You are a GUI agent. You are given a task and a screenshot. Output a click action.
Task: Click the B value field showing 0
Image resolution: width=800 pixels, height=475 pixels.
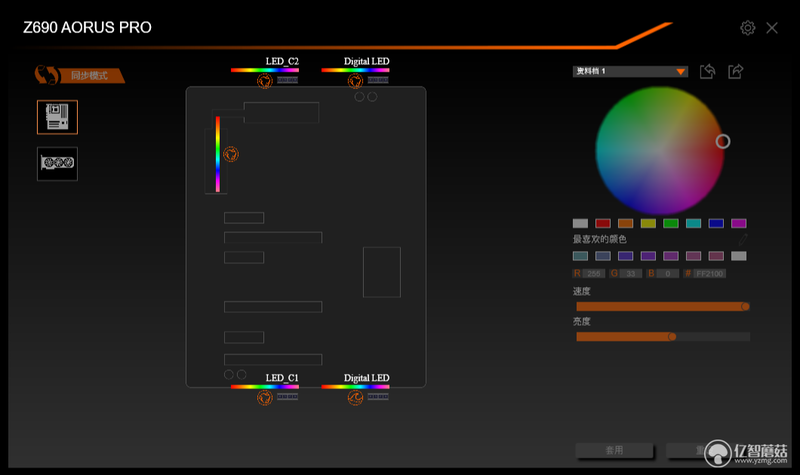point(667,274)
